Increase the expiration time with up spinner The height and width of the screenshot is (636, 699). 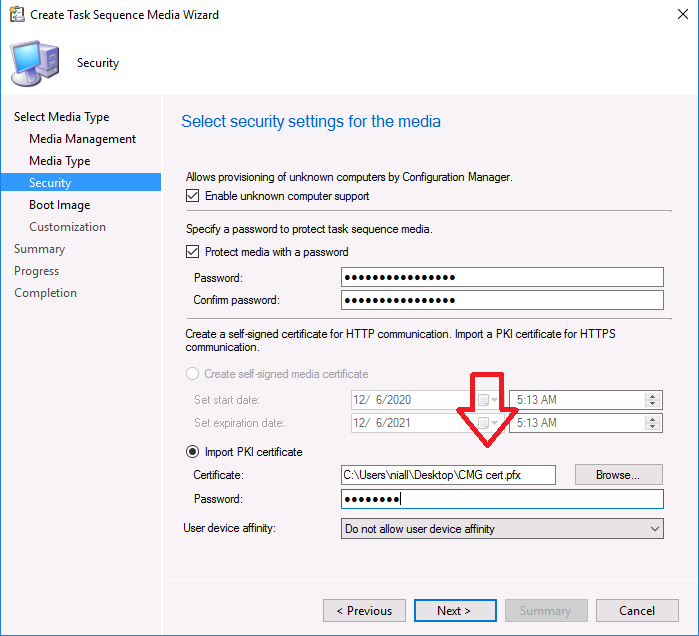[652, 419]
